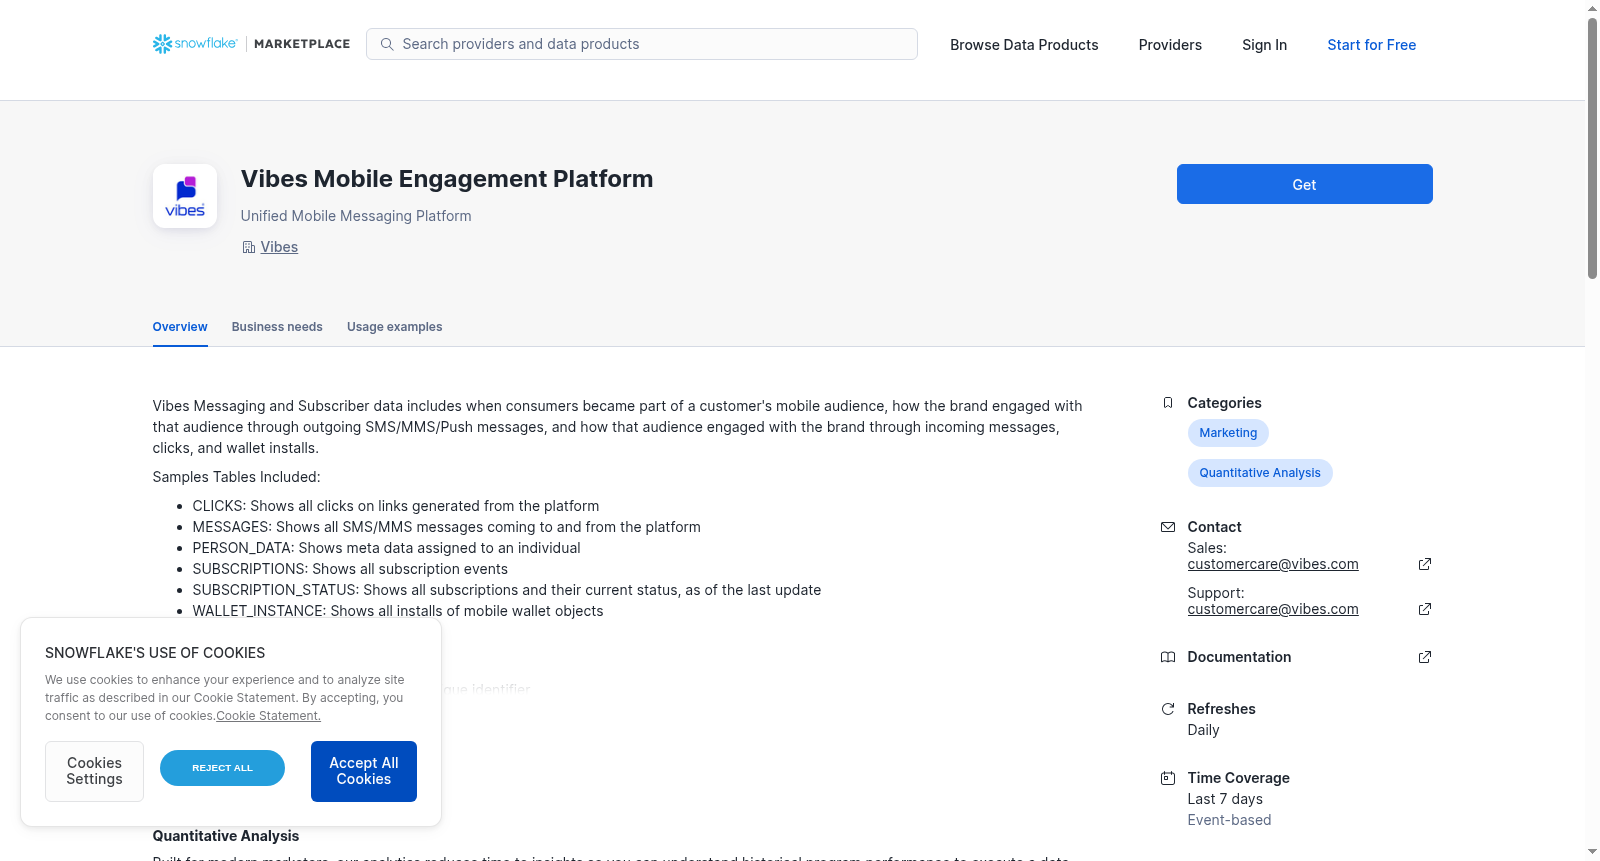Click the blue Get button
Image resolution: width=1600 pixels, height=861 pixels.
click(1305, 184)
